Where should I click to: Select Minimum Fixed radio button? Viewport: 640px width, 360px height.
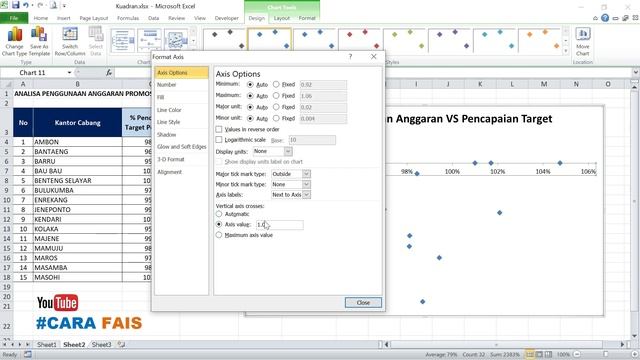276,84
